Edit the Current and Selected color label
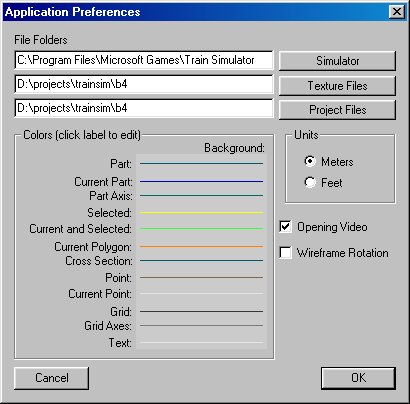This screenshot has width=410, height=404. tap(80, 229)
